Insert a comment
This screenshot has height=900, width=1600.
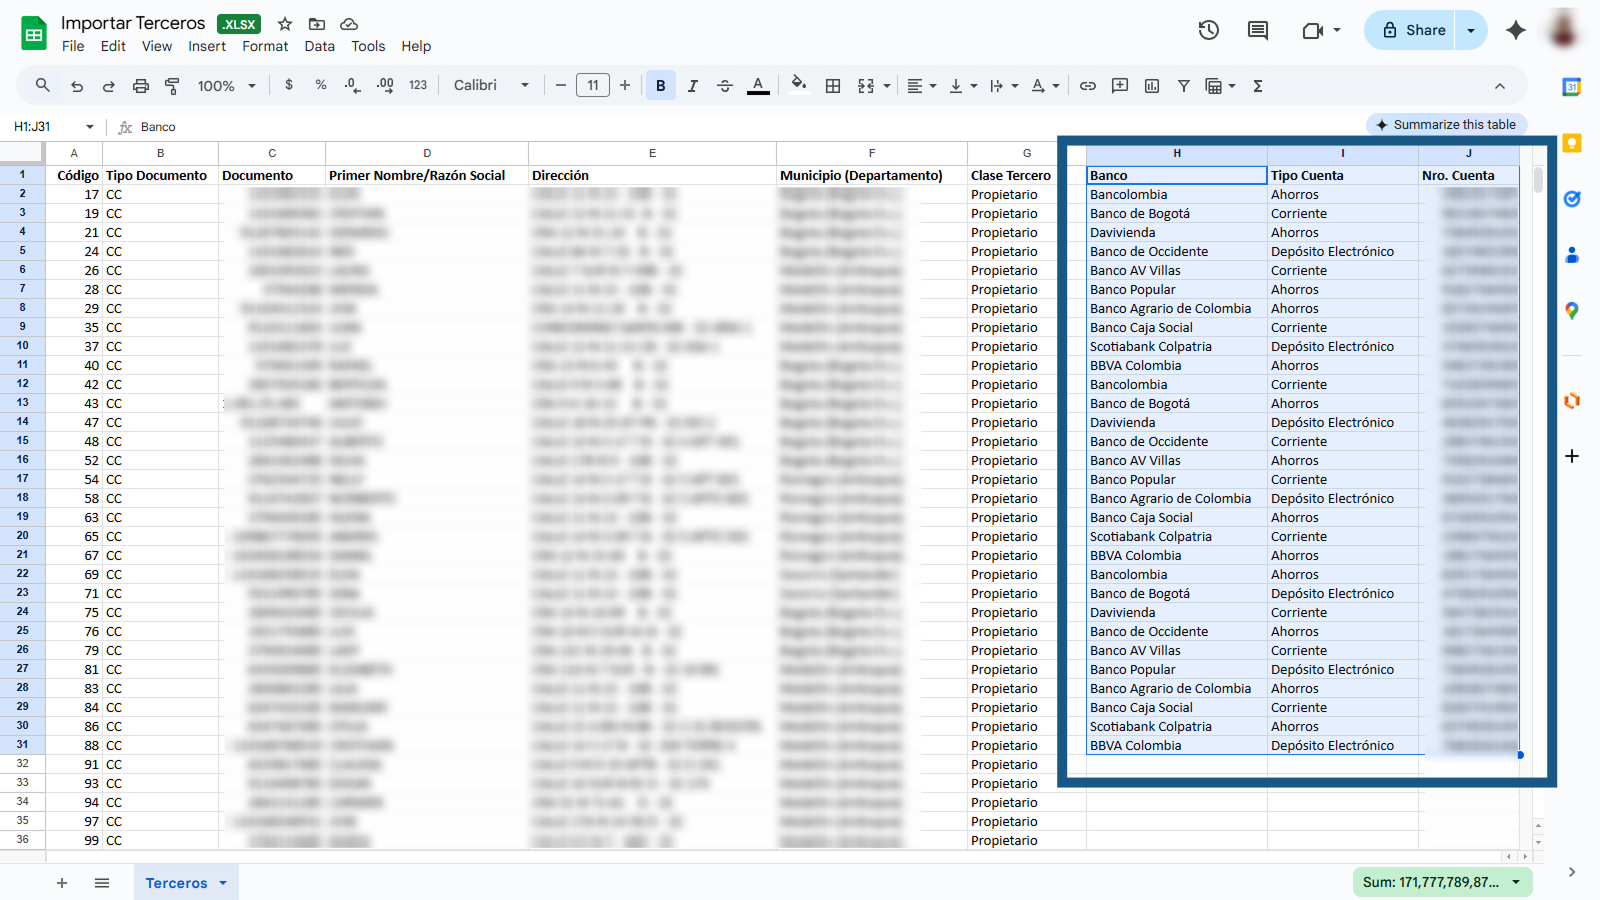[1120, 86]
